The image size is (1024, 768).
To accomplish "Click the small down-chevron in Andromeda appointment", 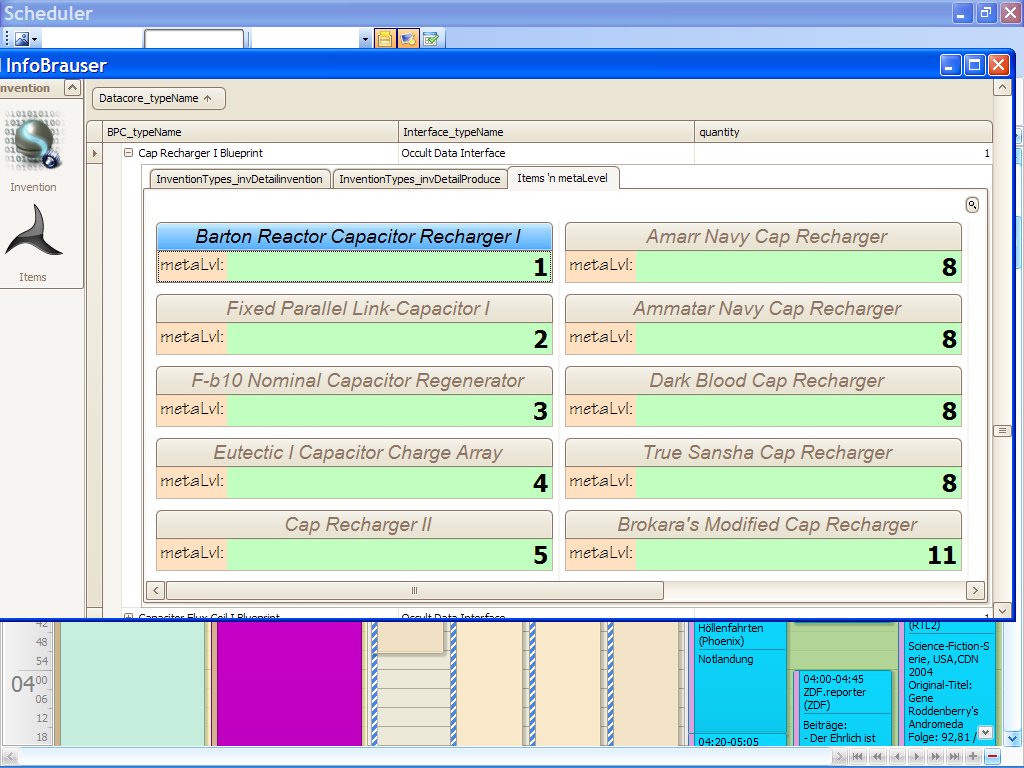I will point(985,733).
